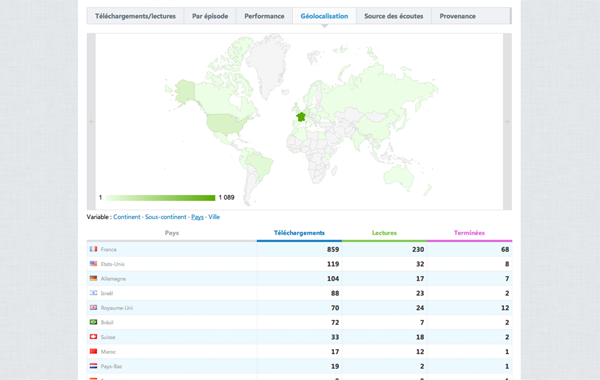Click the green map legend gradient bar
This screenshot has width=600, height=380.
(160, 198)
